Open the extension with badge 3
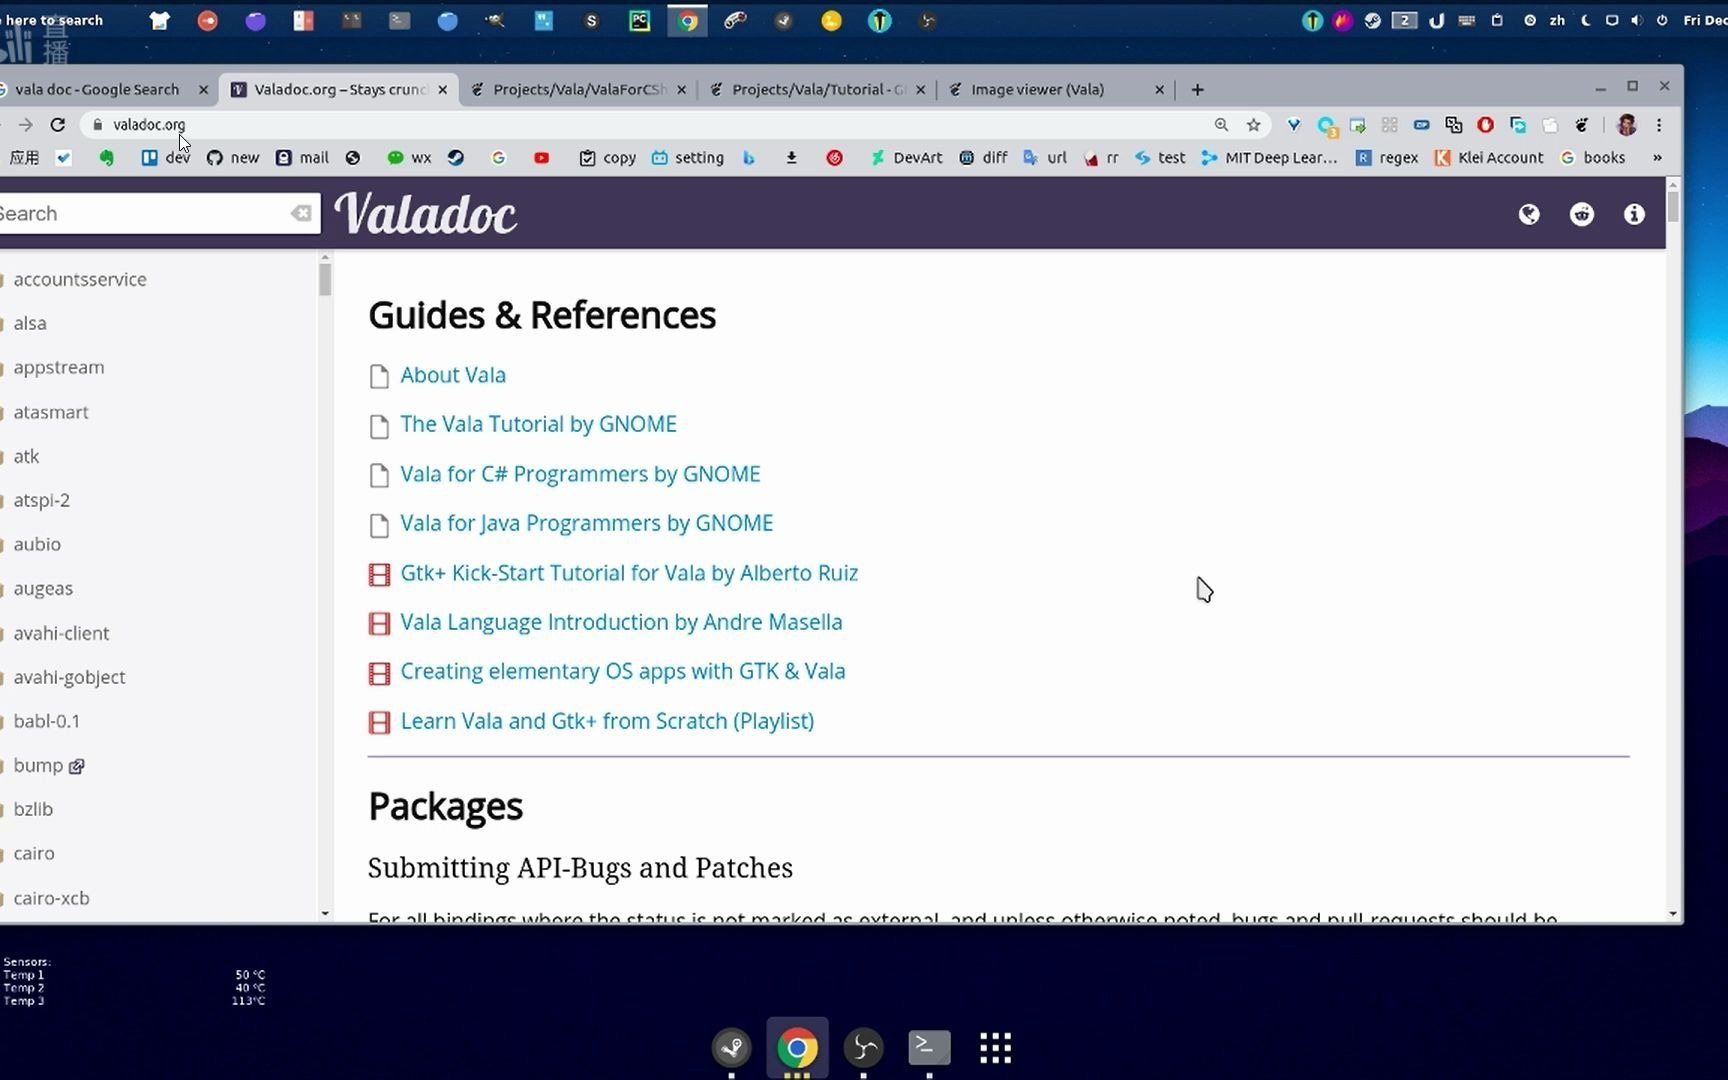The height and width of the screenshot is (1080, 1728). [x=1327, y=126]
